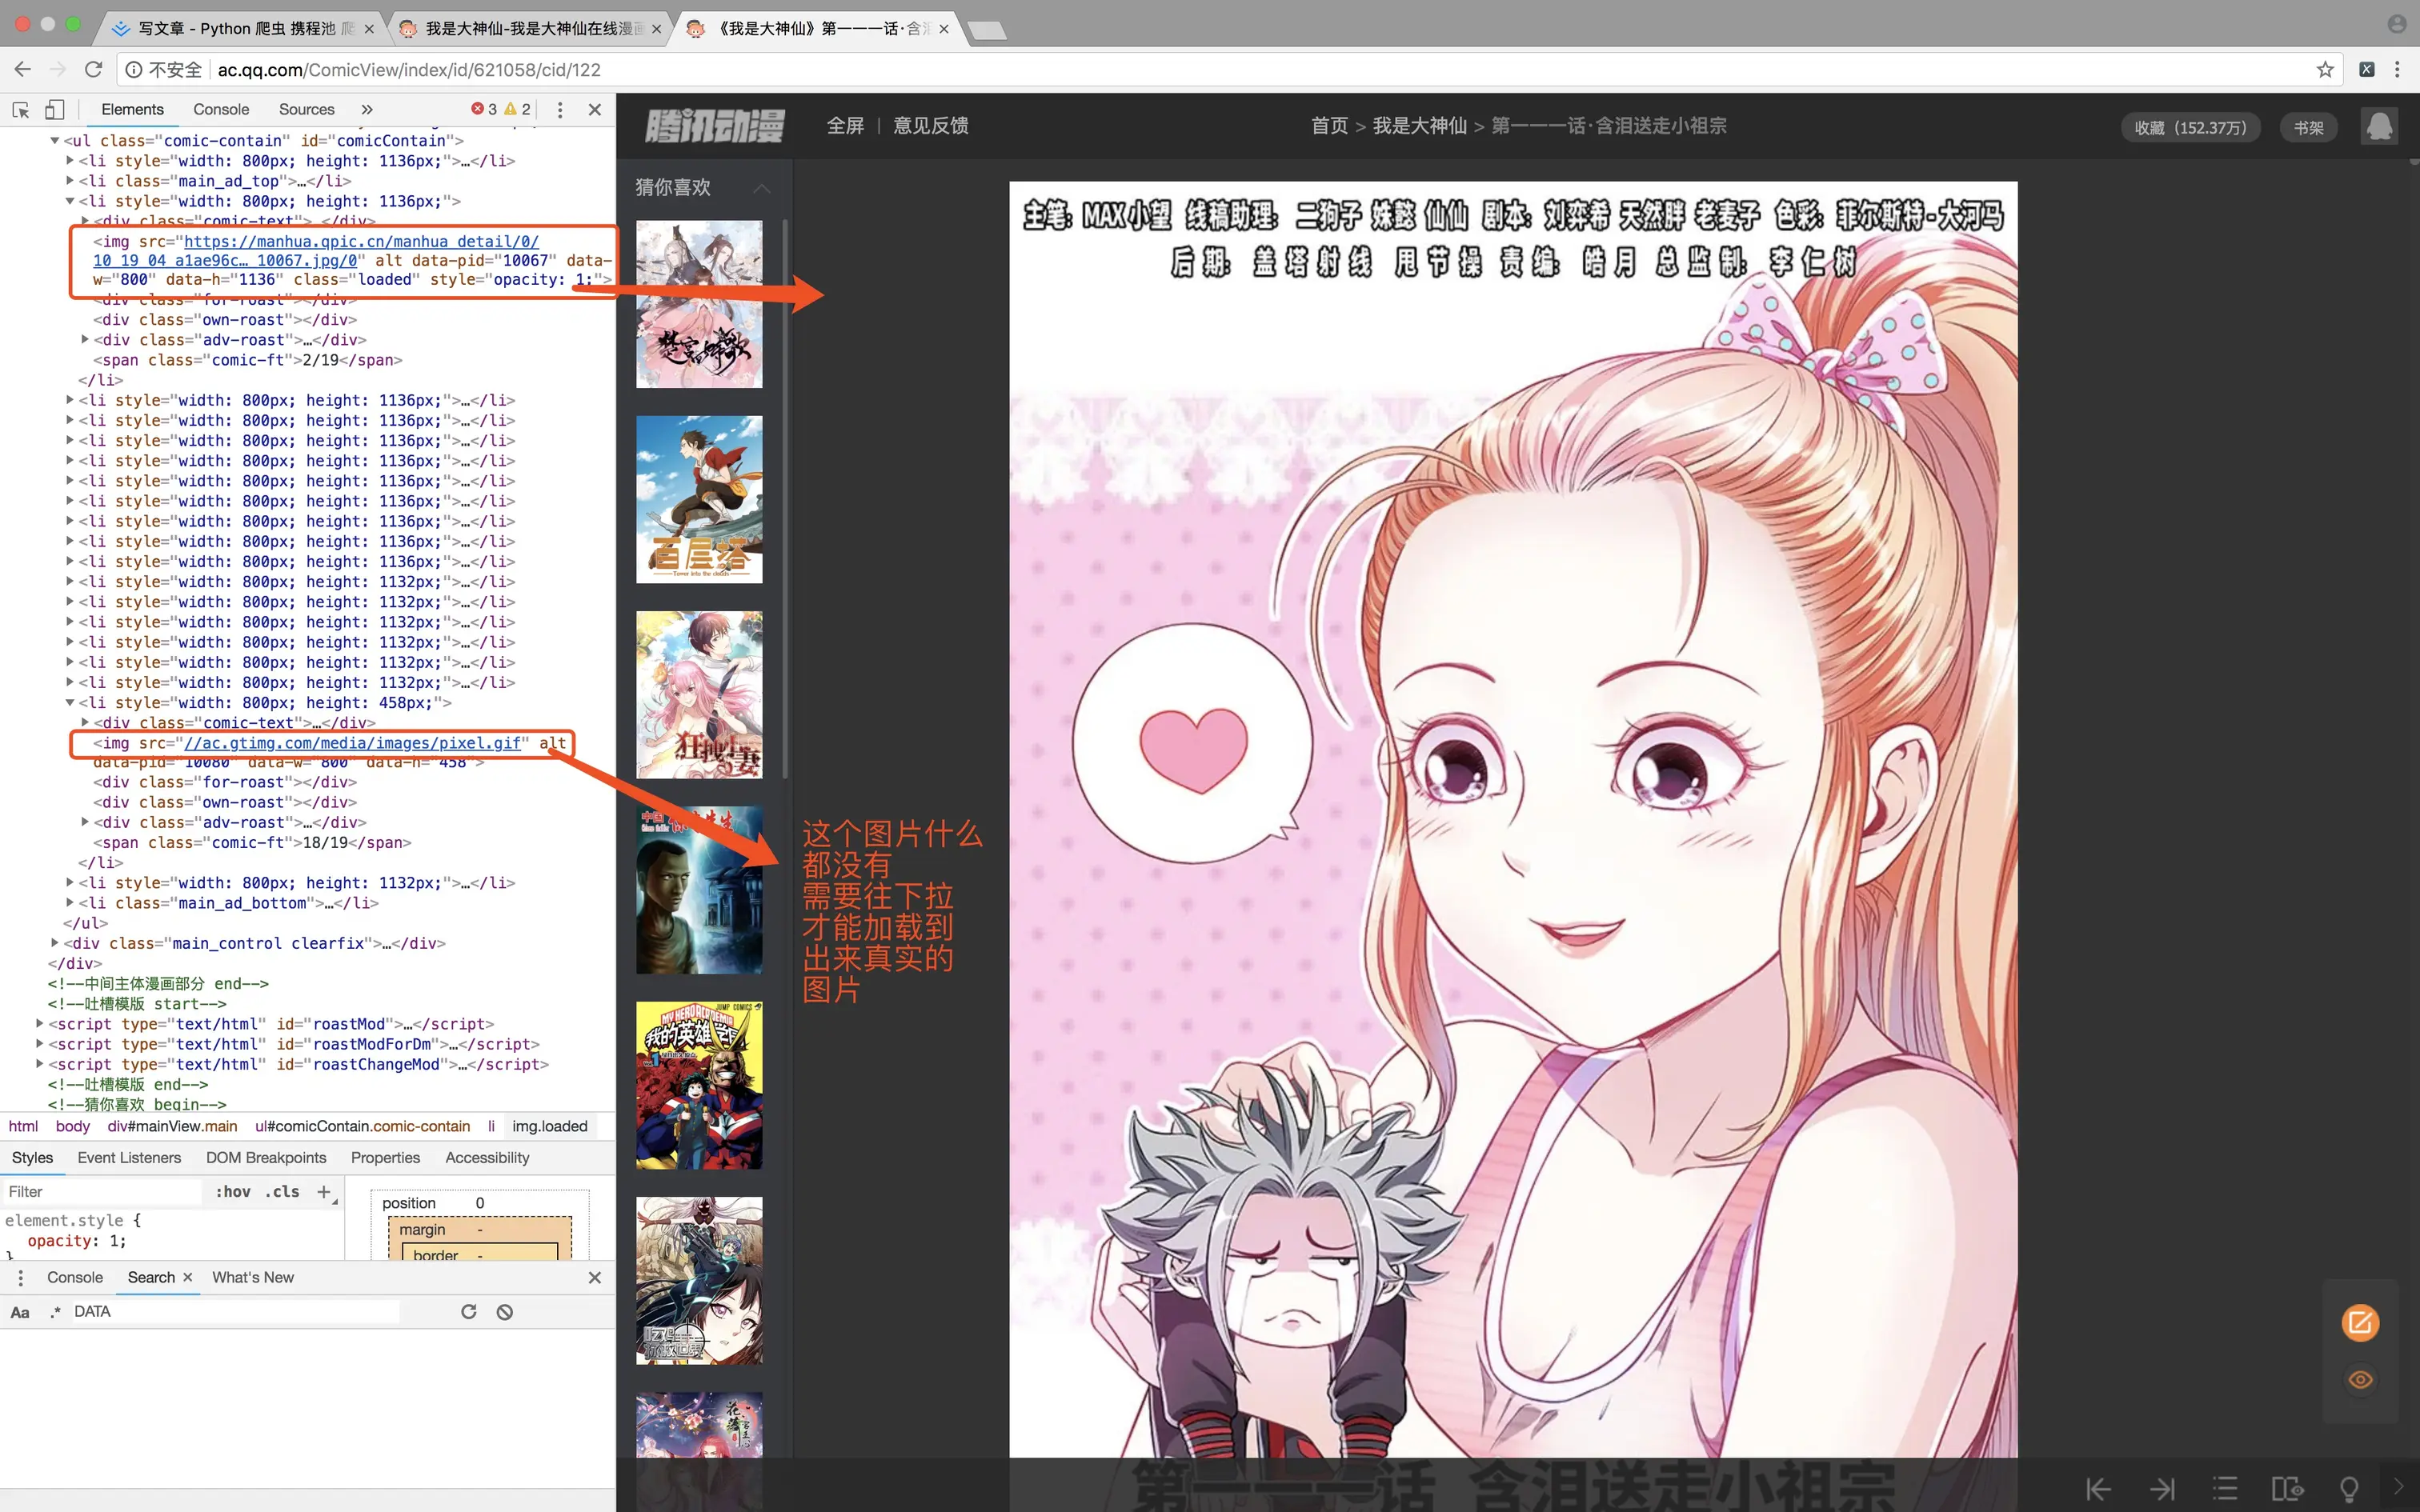Toggle match case Aa in search

pos(20,1312)
